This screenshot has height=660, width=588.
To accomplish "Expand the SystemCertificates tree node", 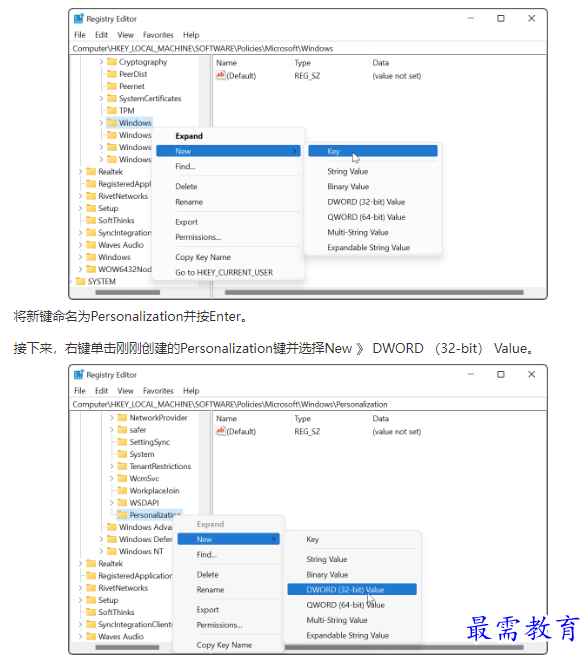I will (x=101, y=98).
